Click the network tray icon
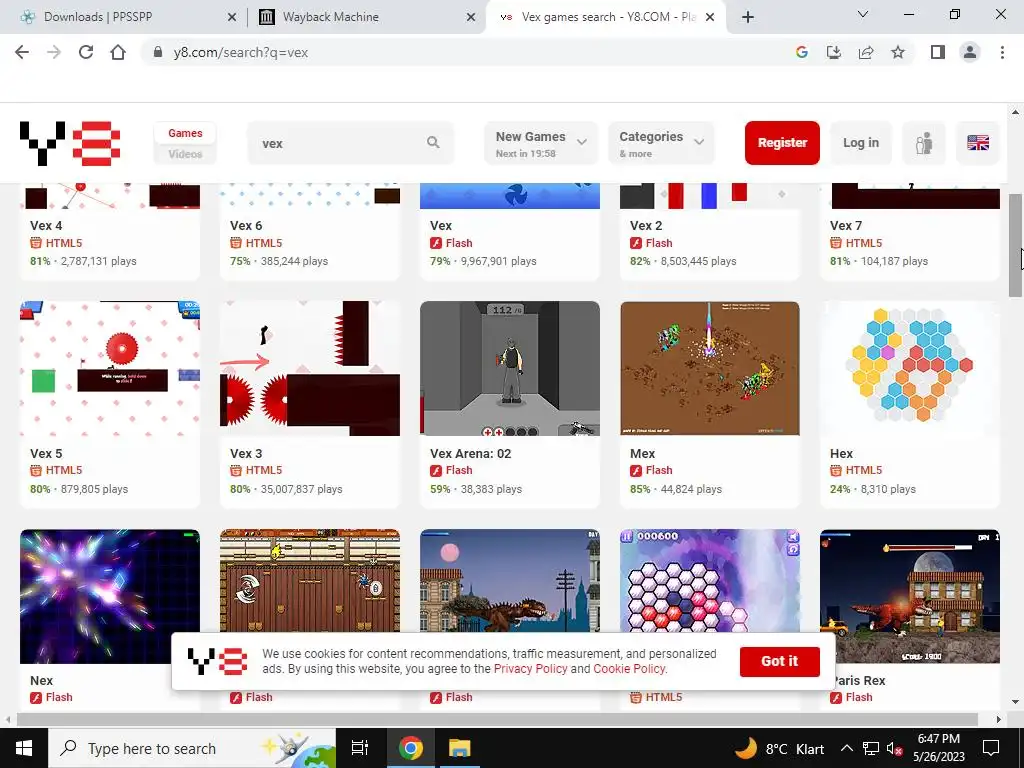This screenshot has width=1024, height=768. click(871, 748)
